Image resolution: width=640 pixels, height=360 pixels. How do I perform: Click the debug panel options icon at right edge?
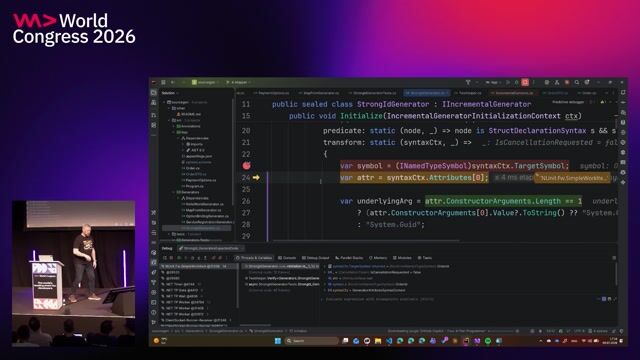614,258
